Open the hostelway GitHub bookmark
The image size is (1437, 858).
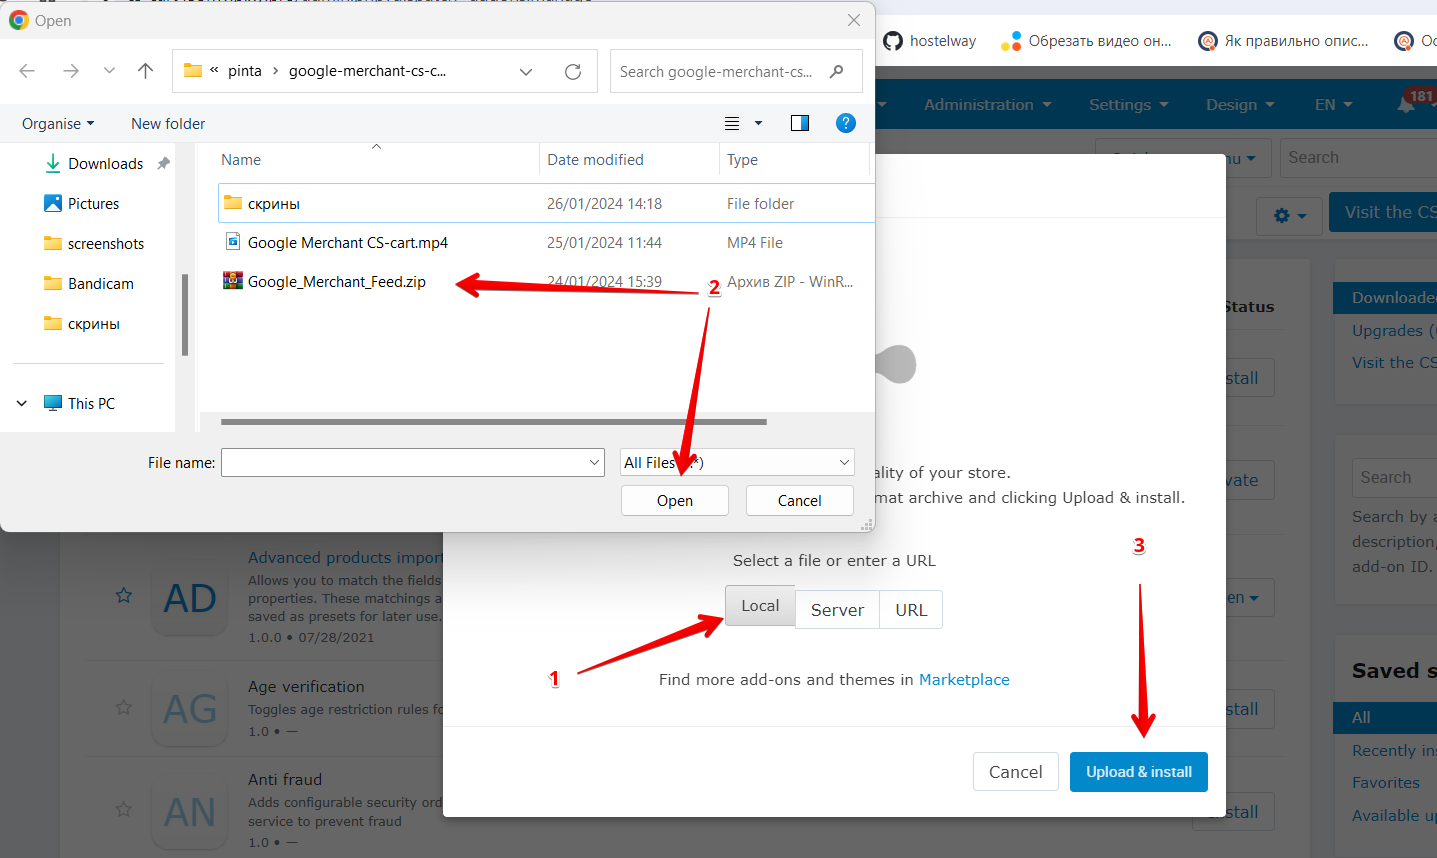929,41
